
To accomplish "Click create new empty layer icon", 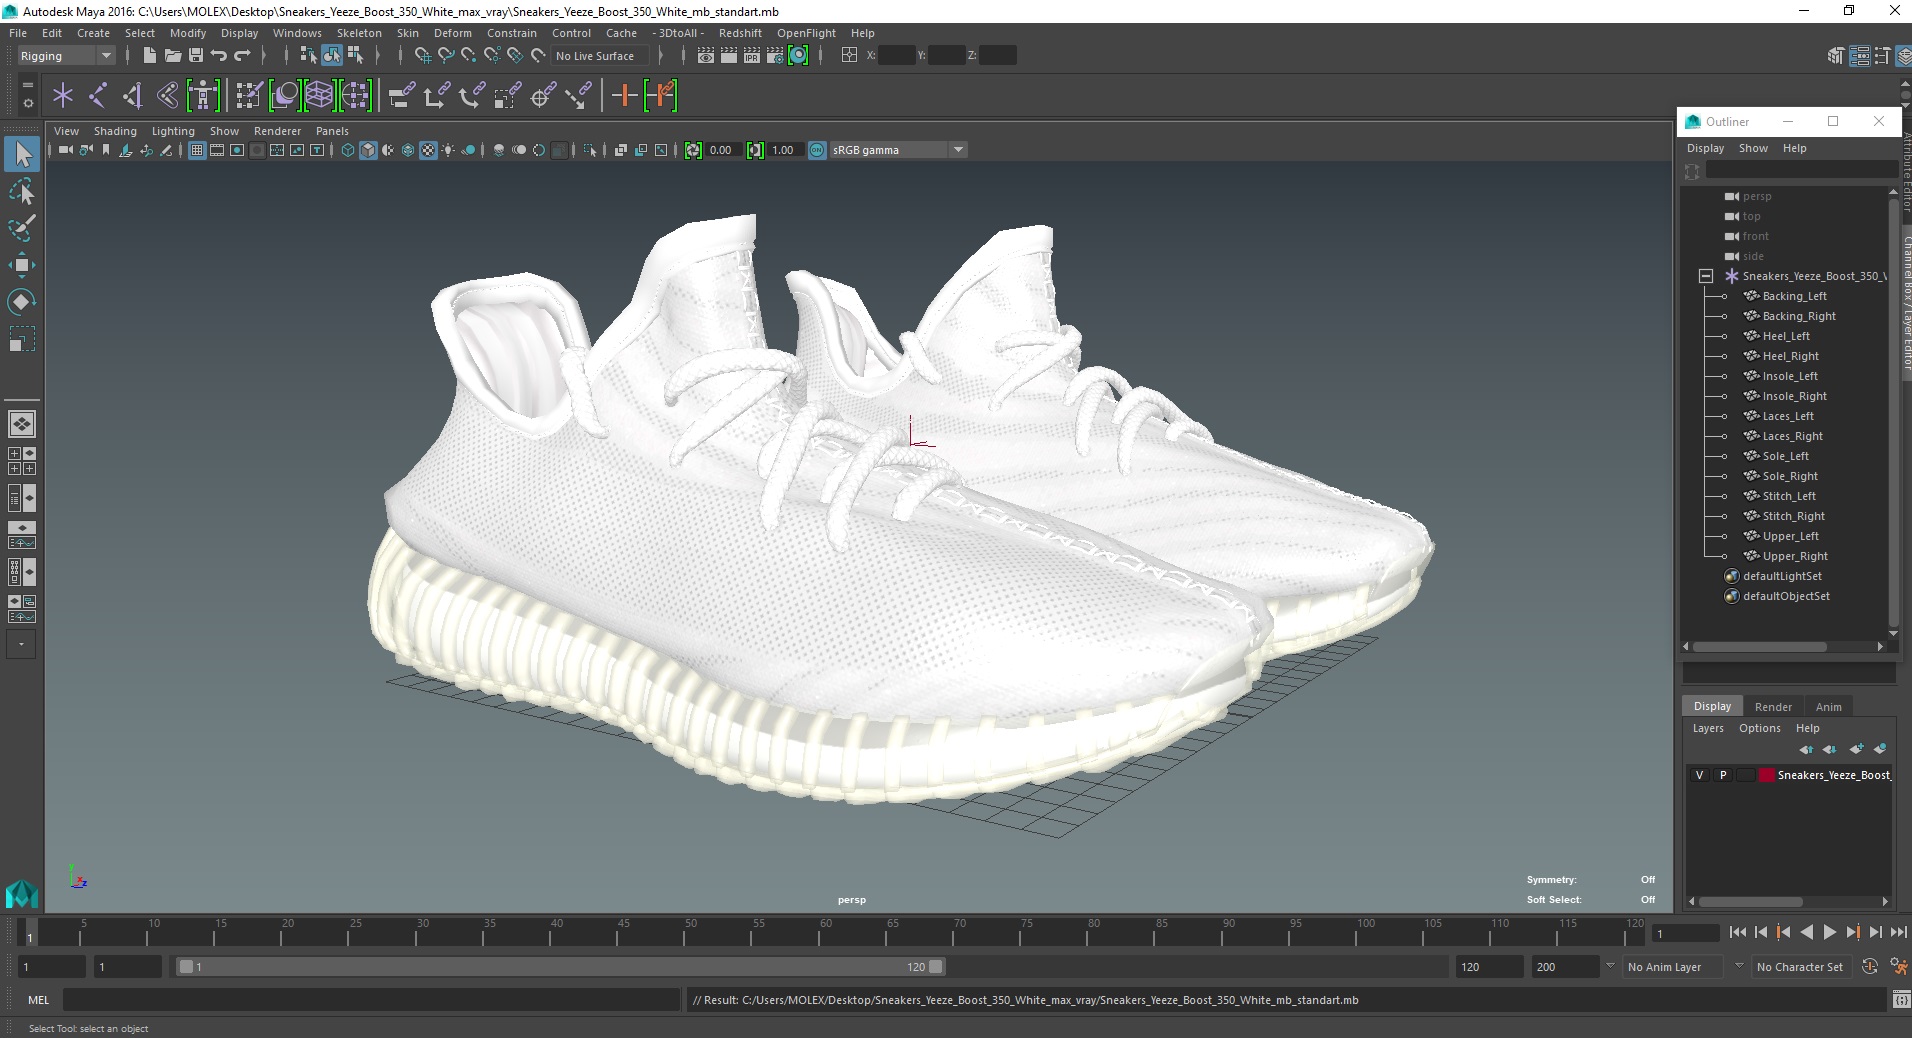I will pos(1856,749).
